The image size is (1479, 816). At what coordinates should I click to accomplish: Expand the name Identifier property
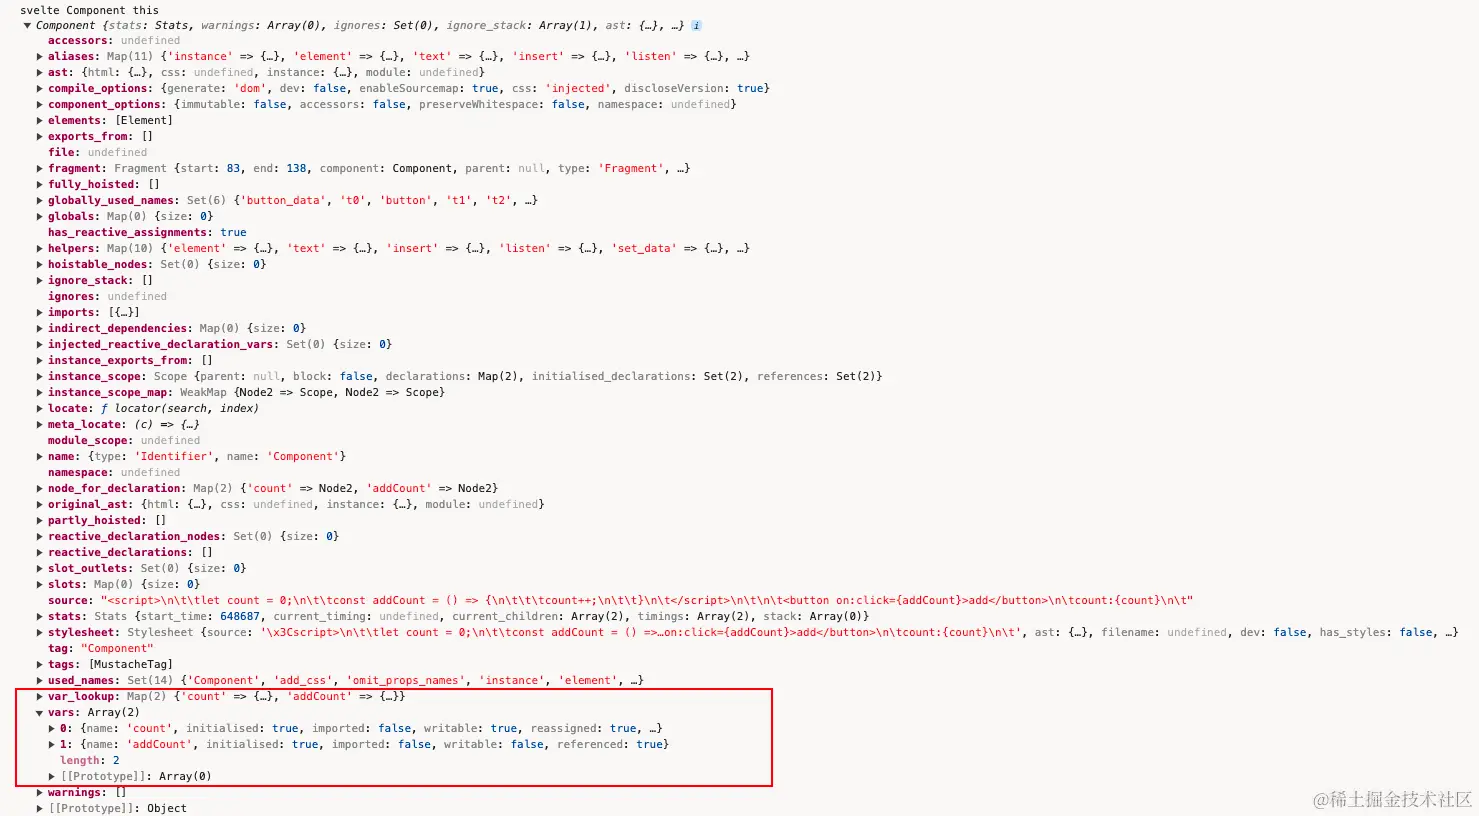(x=39, y=457)
